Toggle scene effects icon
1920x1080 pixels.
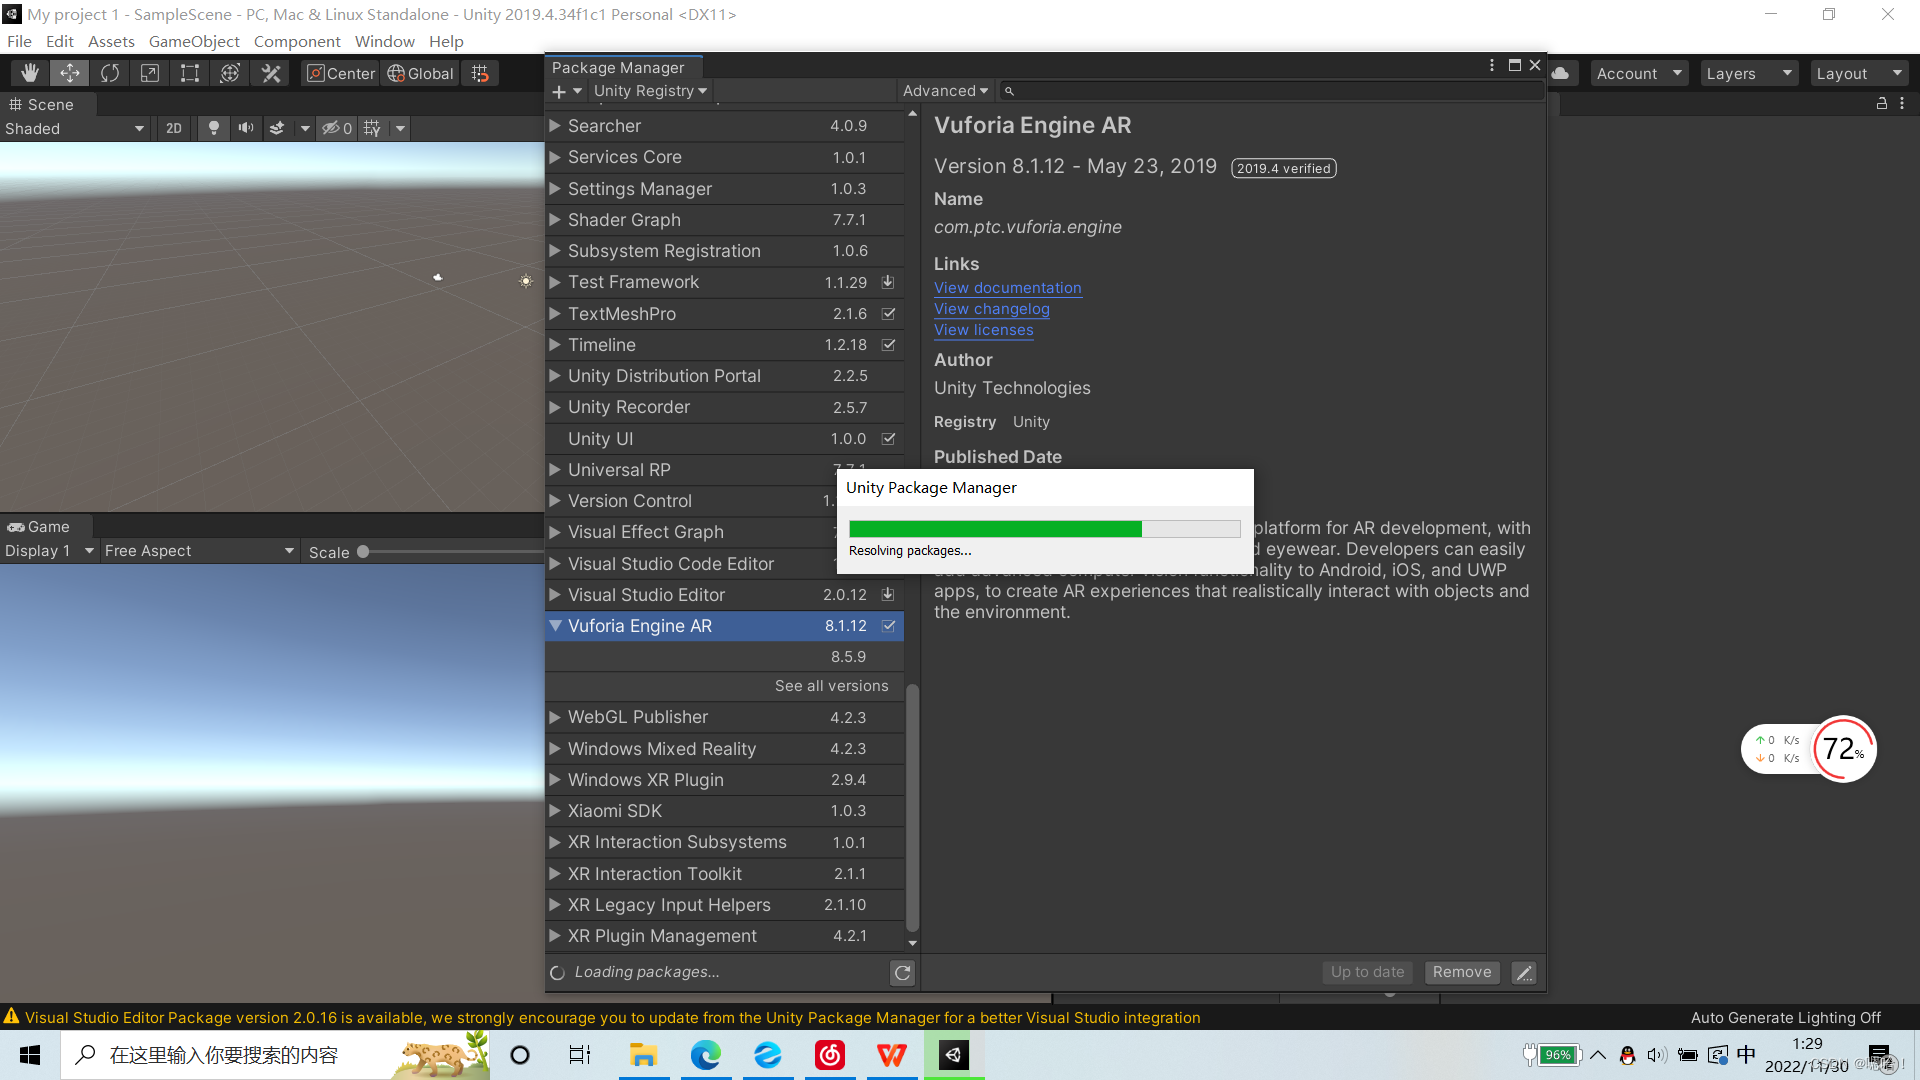277,128
